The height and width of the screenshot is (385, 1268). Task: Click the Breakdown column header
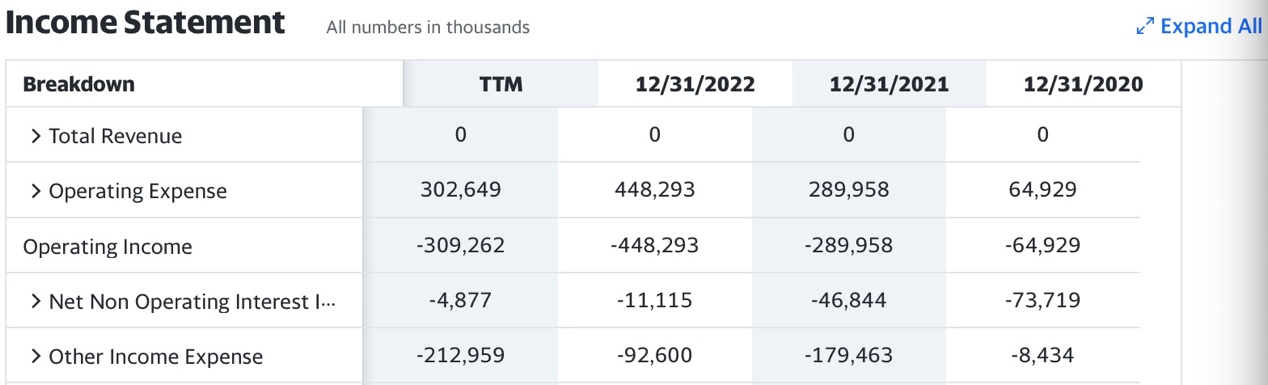(79, 84)
